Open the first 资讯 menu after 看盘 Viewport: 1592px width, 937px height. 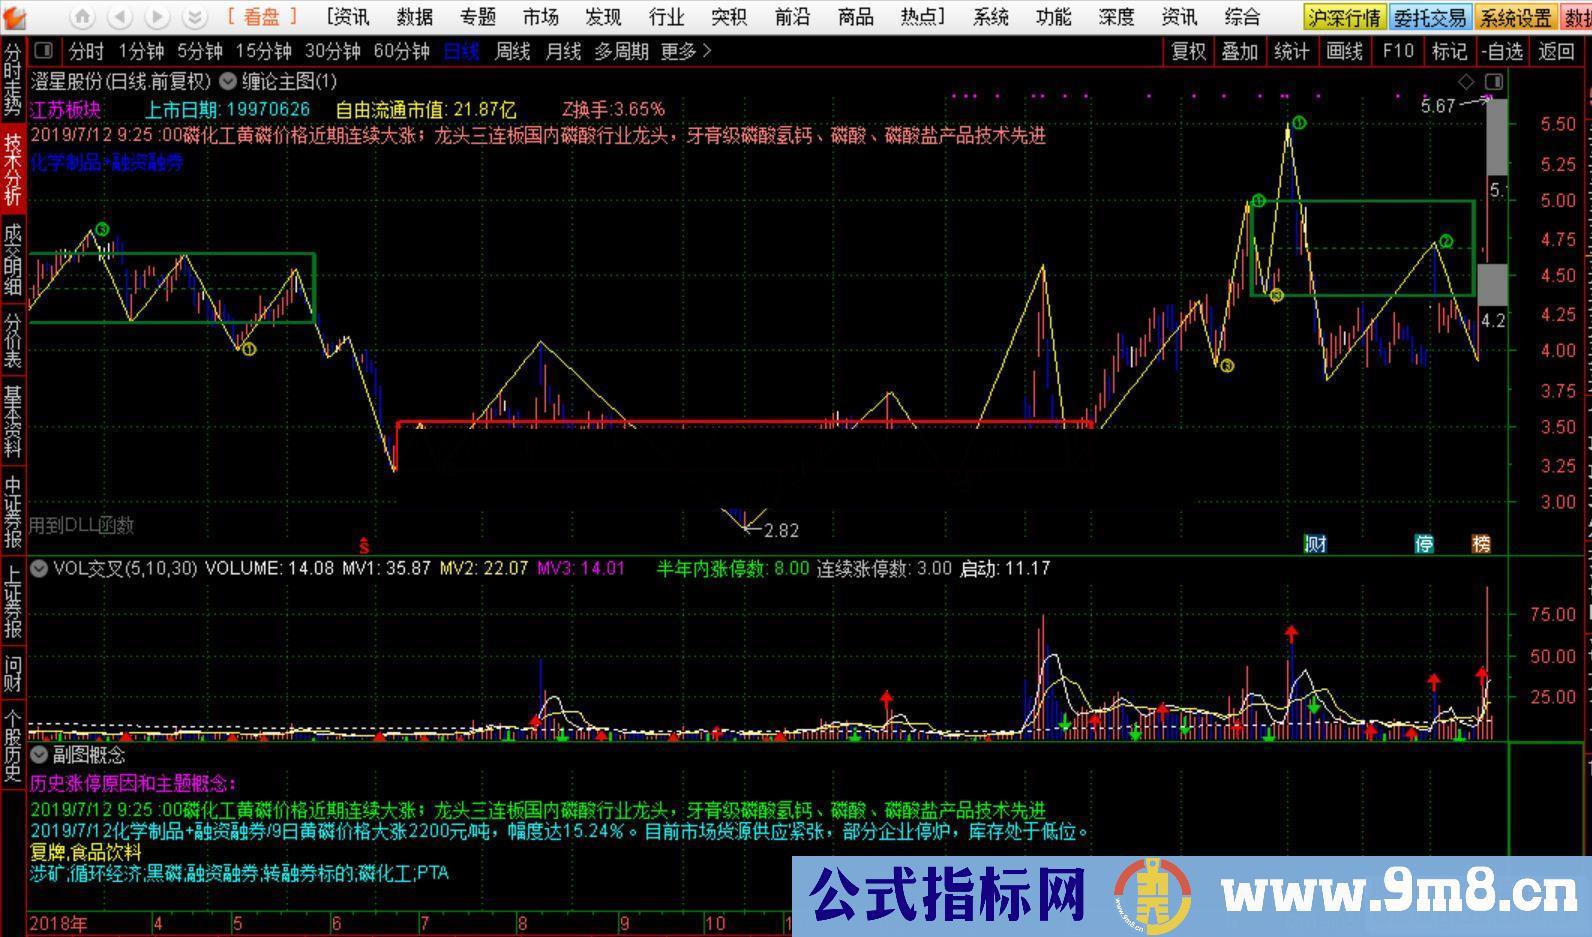click(x=348, y=17)
